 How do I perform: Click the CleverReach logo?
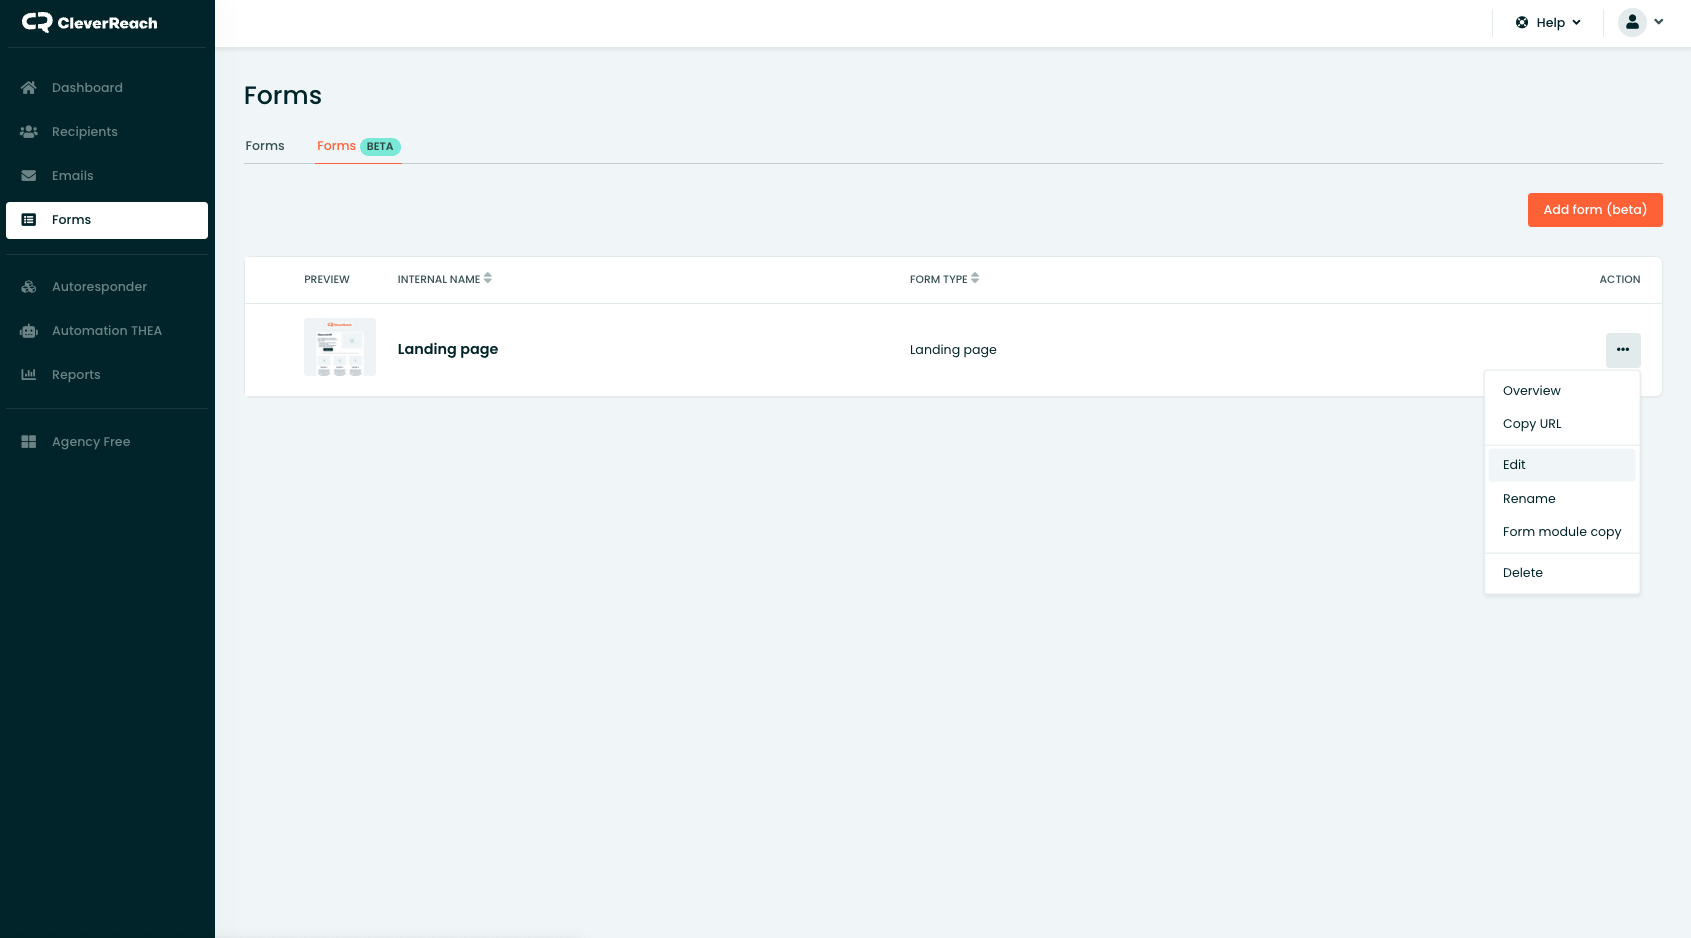point(89,23)
